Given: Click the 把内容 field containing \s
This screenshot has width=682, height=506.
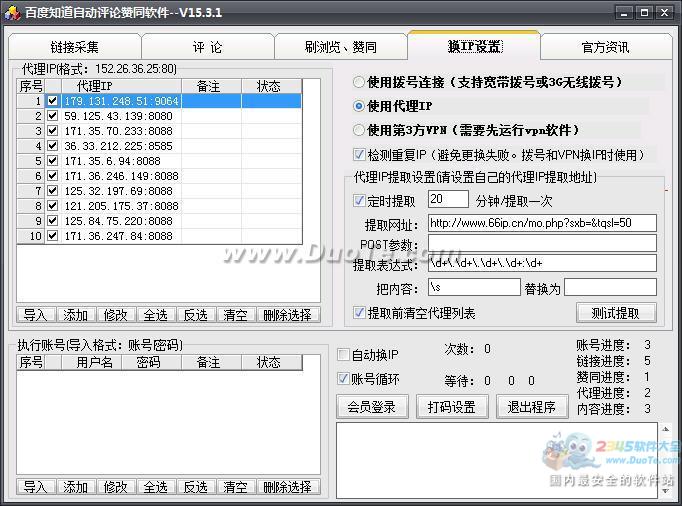Looking at the screenshot, I should pos(474,288).
